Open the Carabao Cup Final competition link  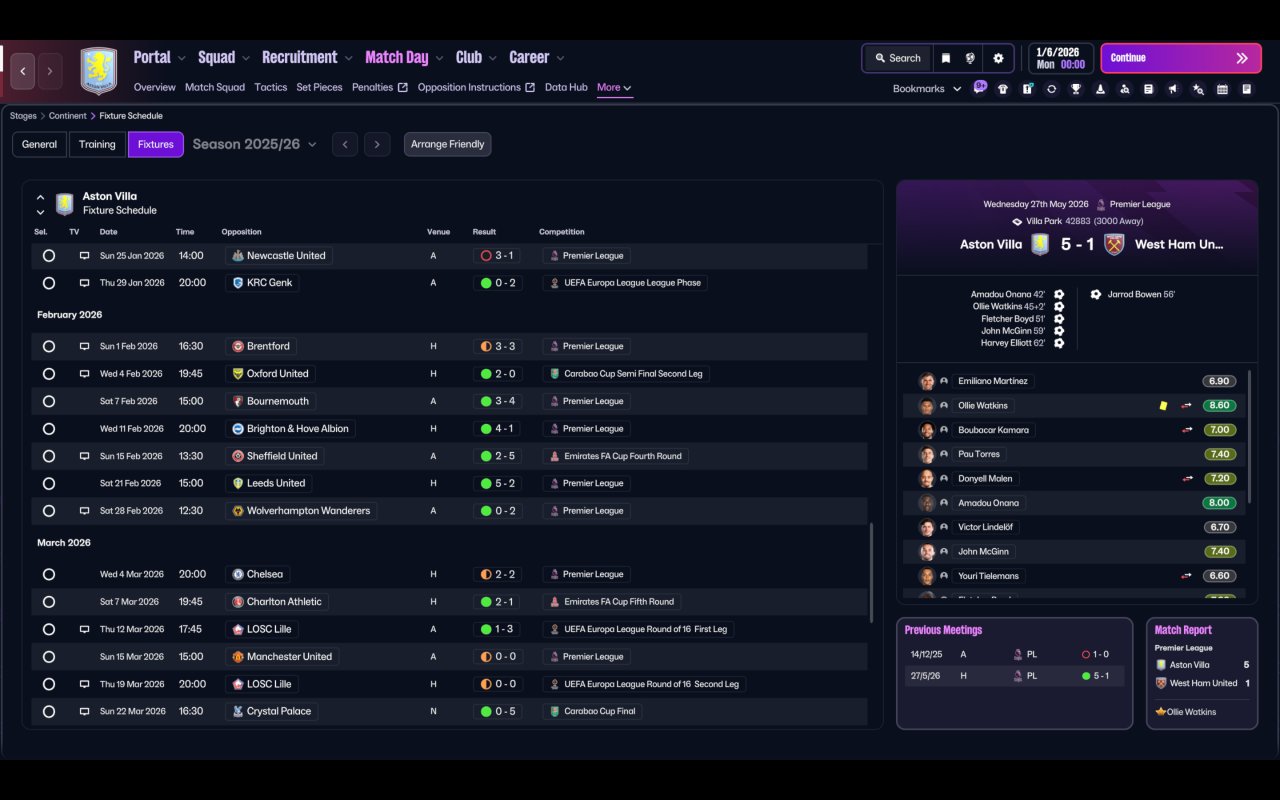coord(592,711)
